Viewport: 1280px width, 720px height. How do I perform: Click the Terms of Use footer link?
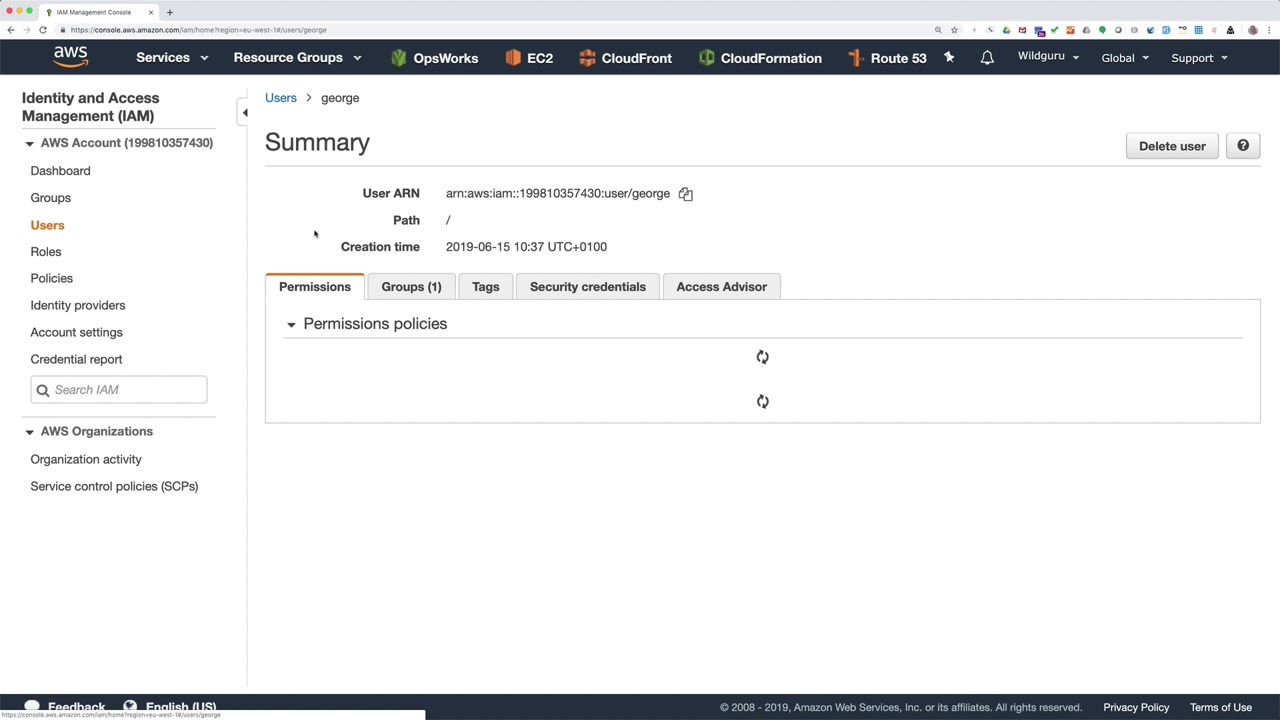(1221, 708)
